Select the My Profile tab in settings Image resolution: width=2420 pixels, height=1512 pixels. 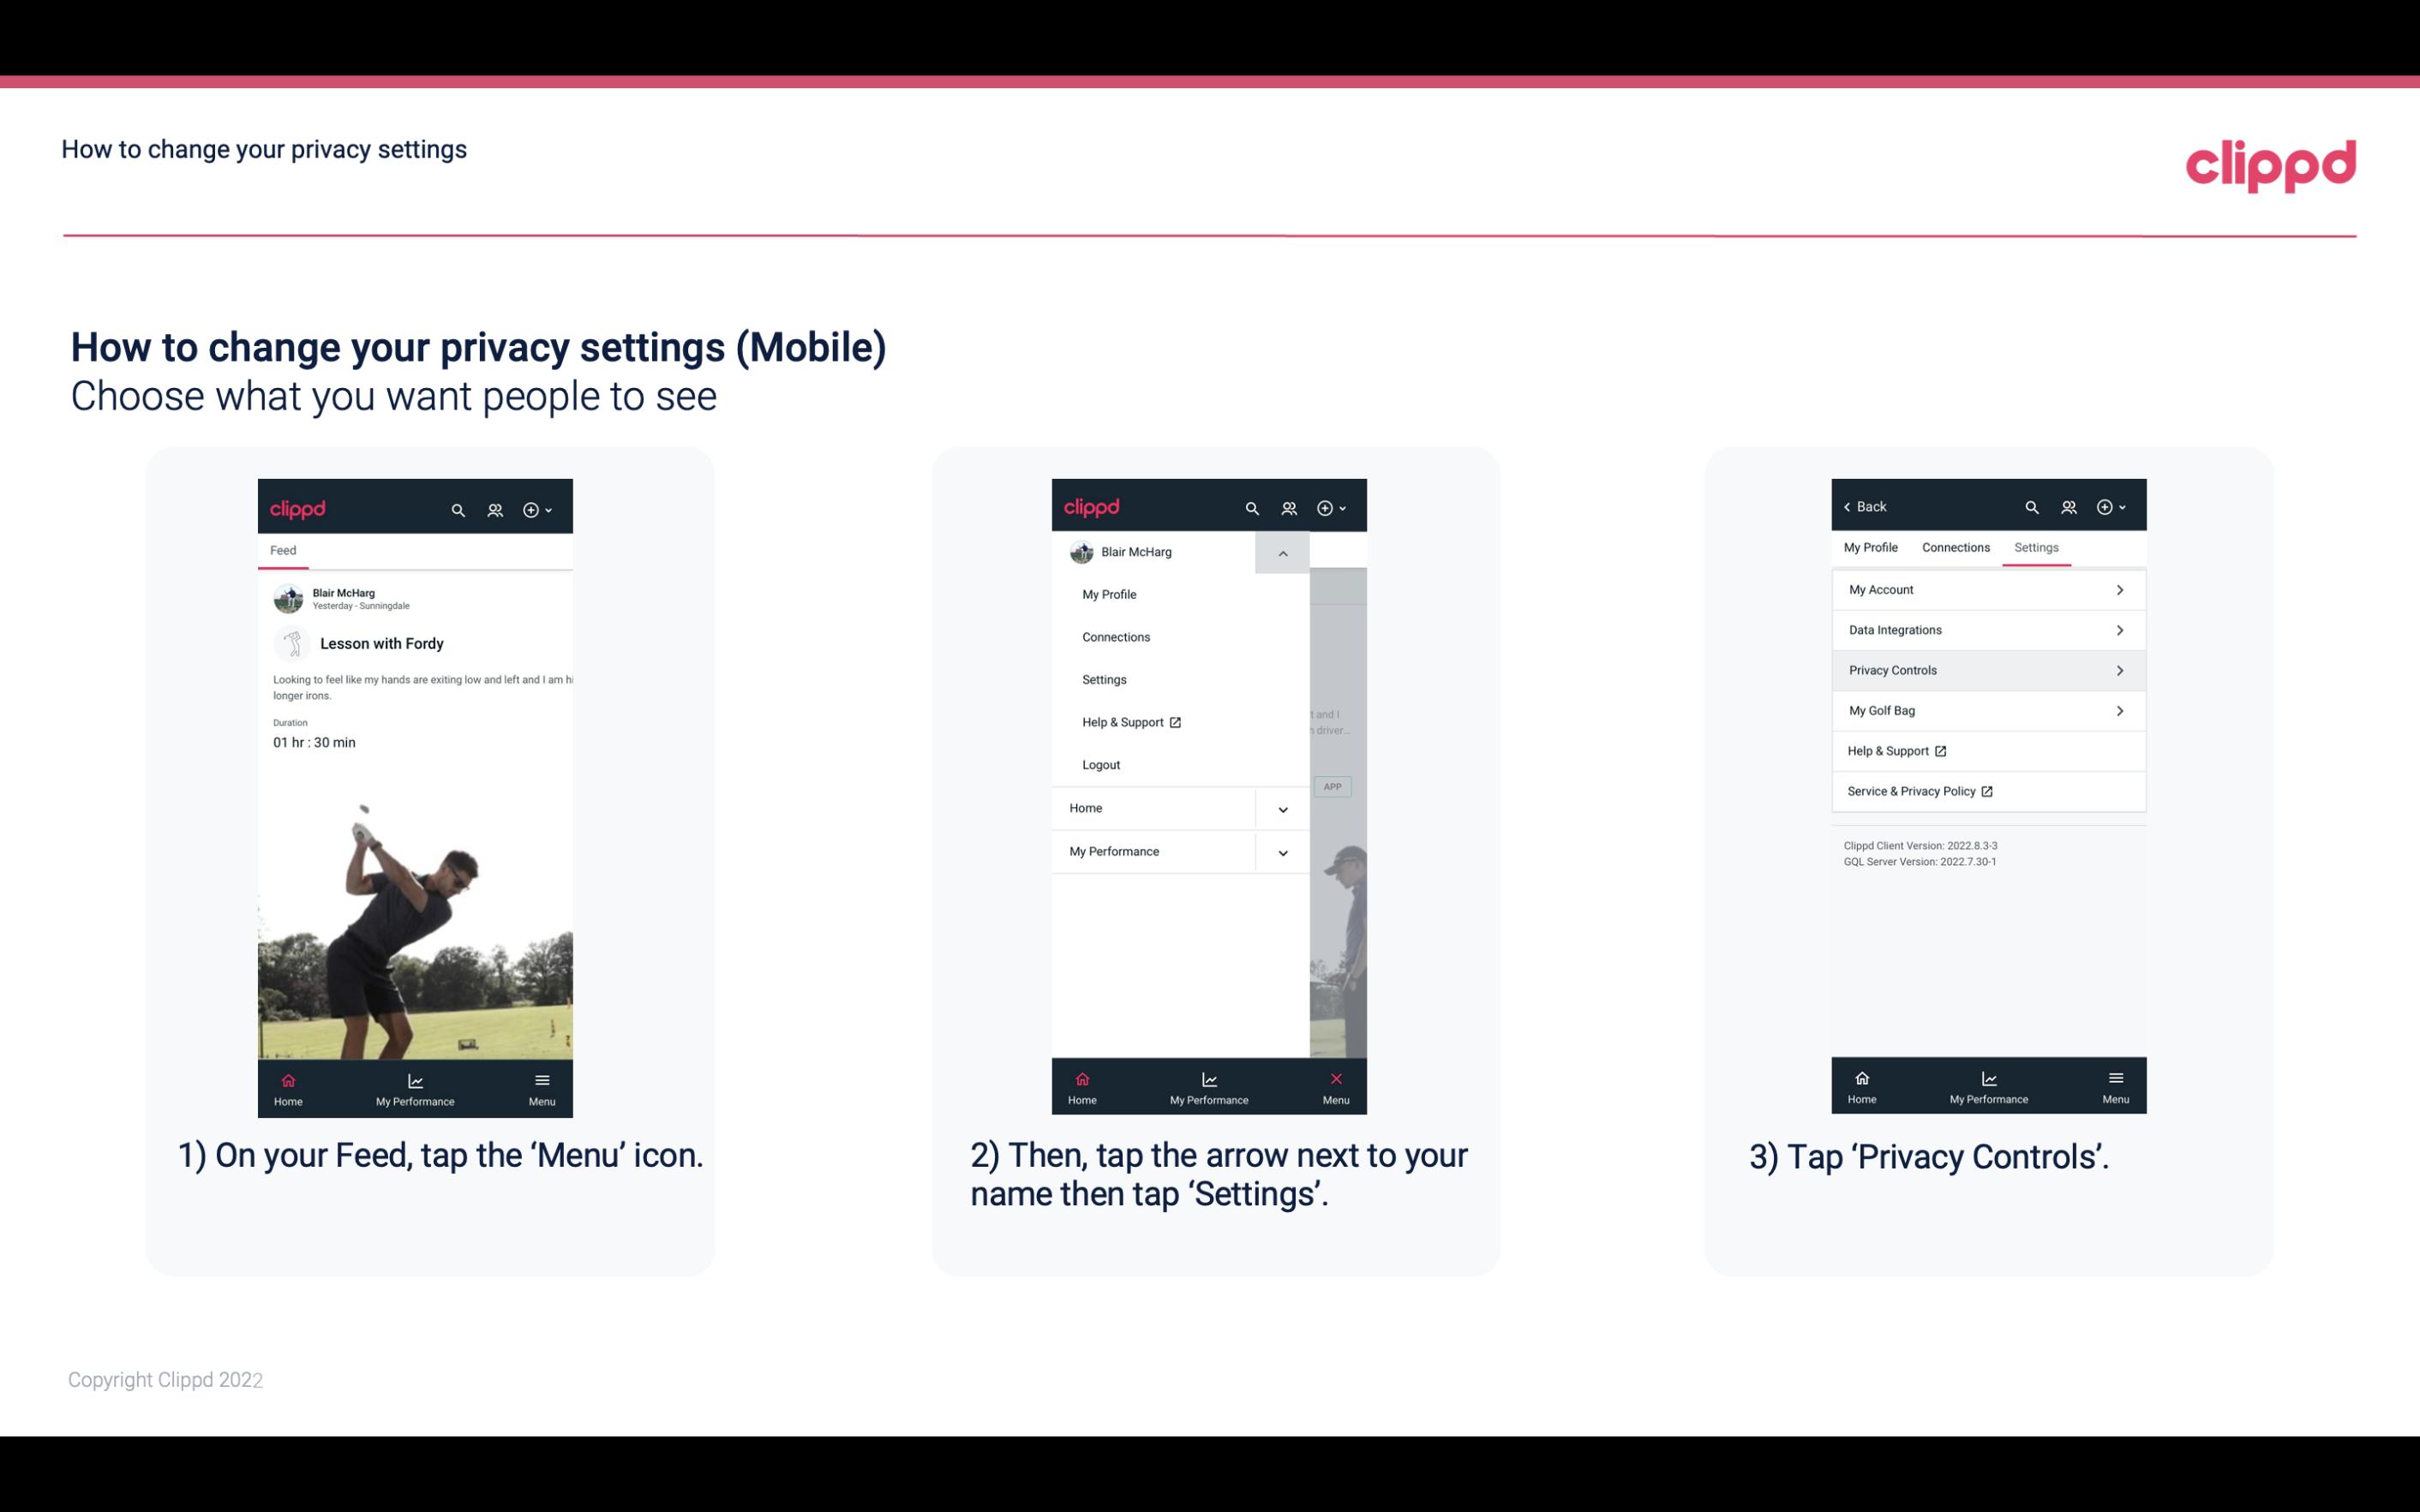tap(1872, 547)
